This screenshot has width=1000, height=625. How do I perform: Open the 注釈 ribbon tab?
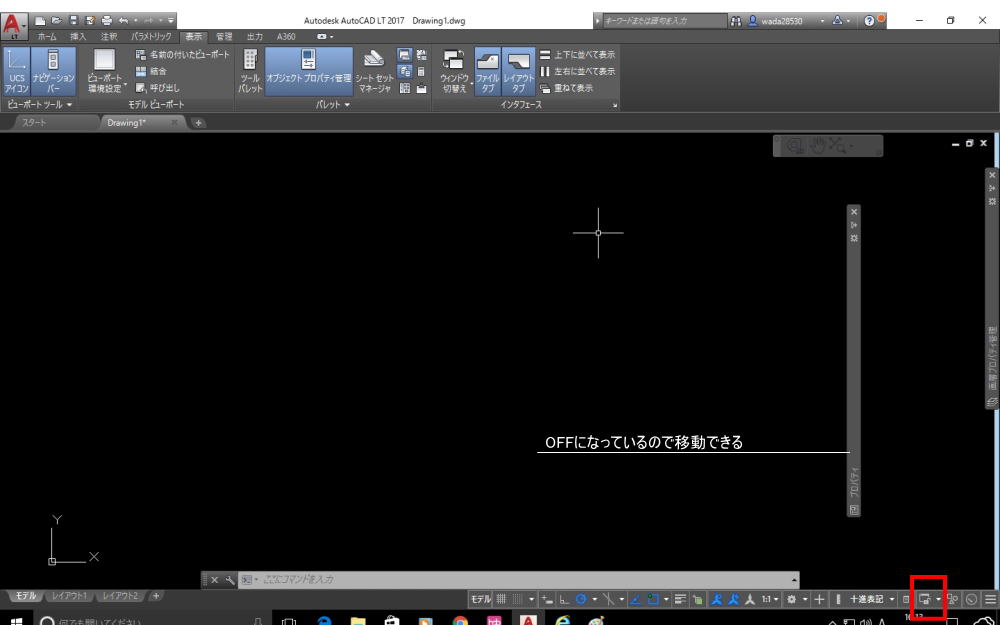109,37
